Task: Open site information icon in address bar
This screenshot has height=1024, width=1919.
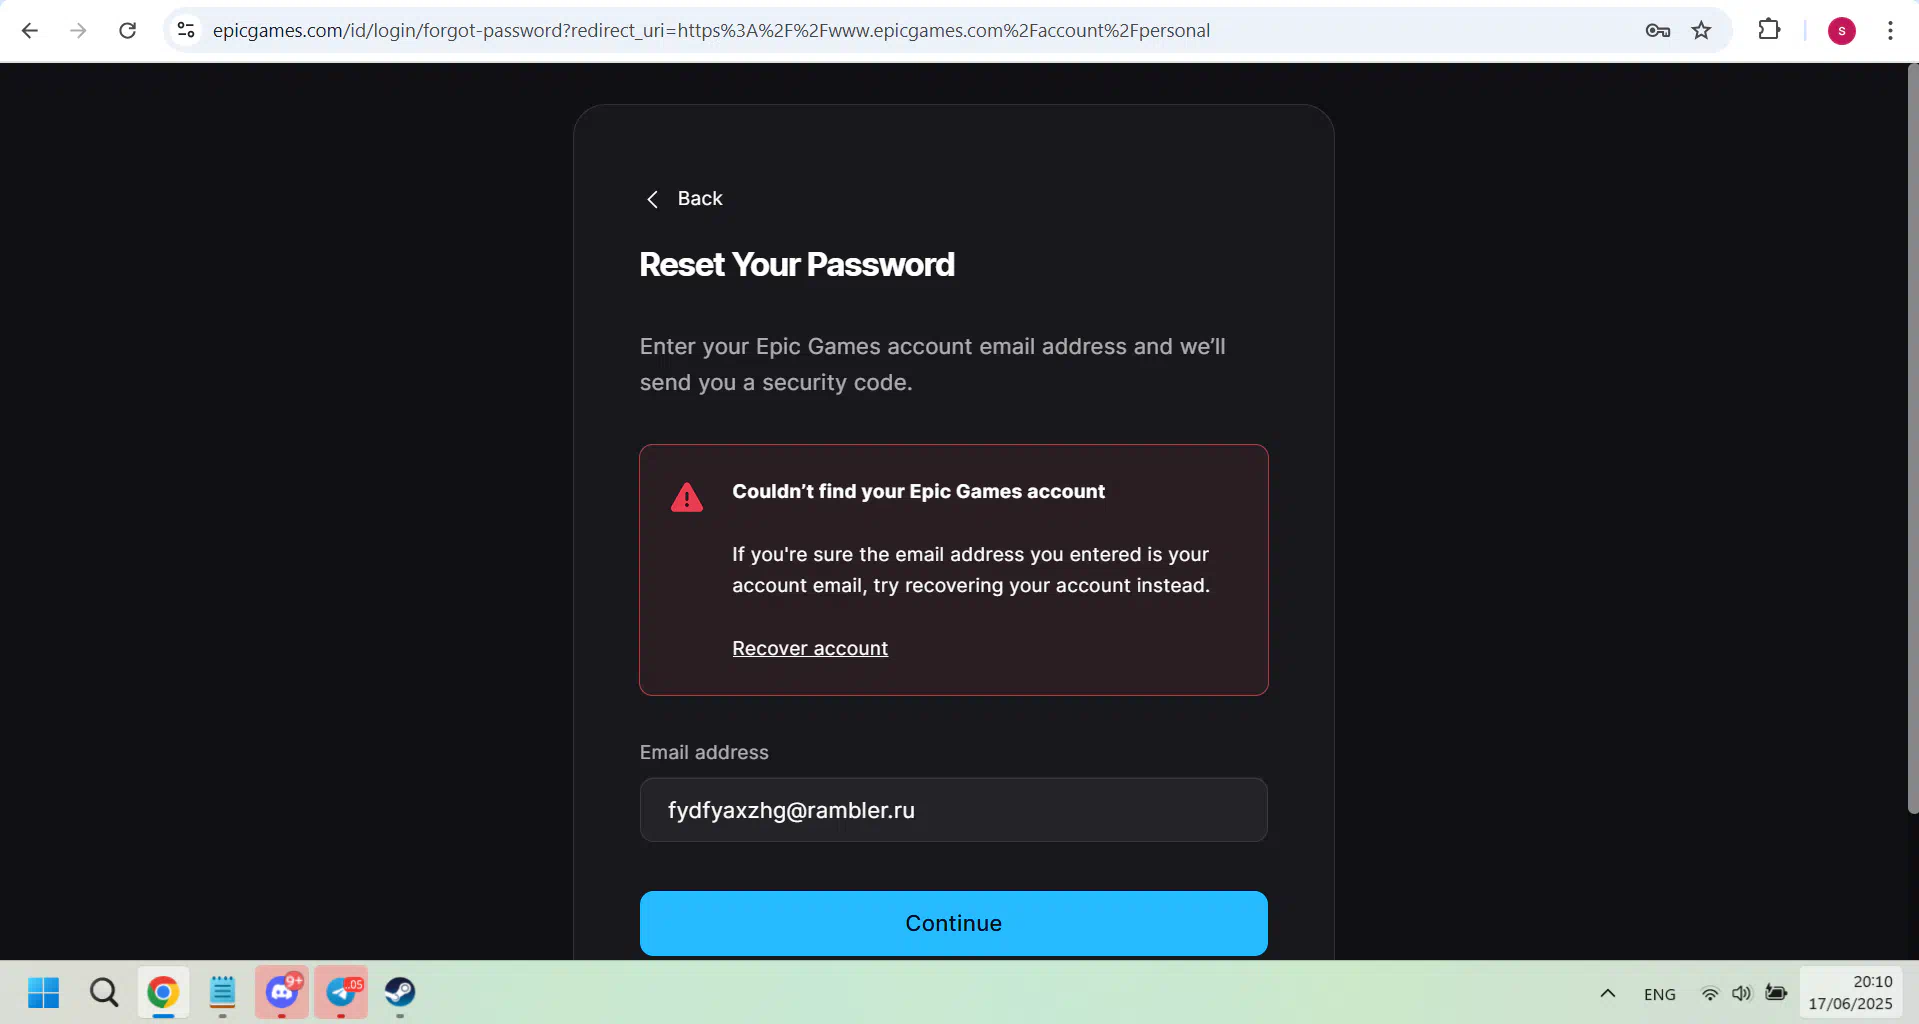Action: (186, 30)
